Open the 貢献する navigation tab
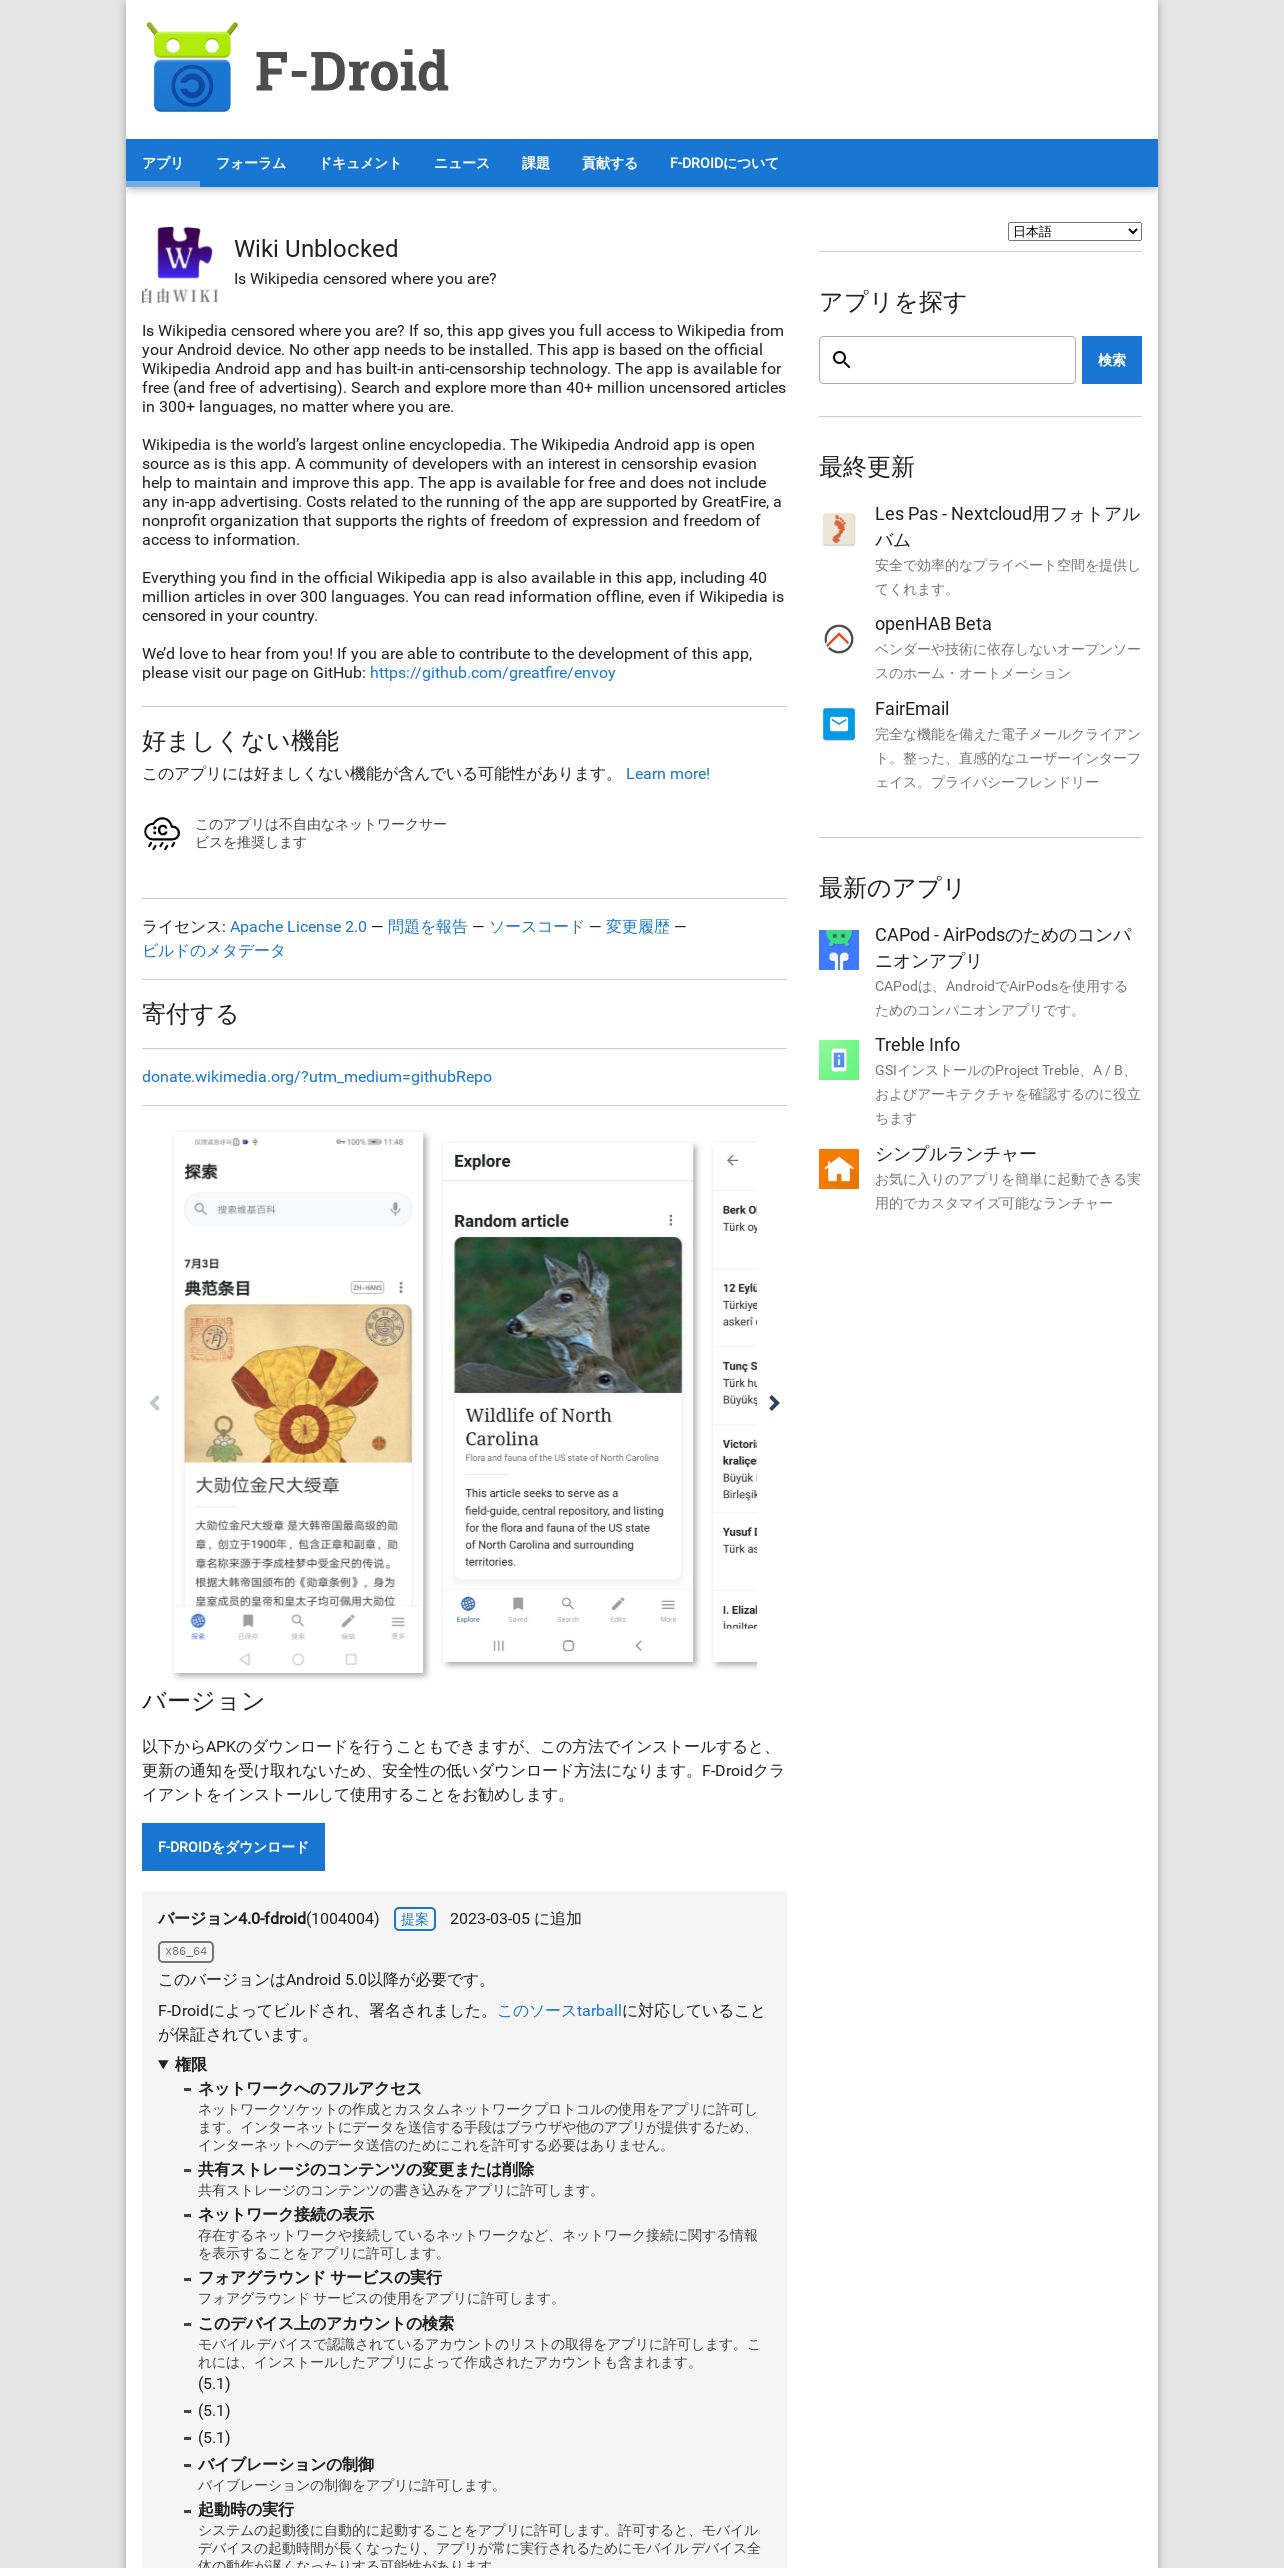The height and width of the screenshot is (2568, 1284). 609,163
